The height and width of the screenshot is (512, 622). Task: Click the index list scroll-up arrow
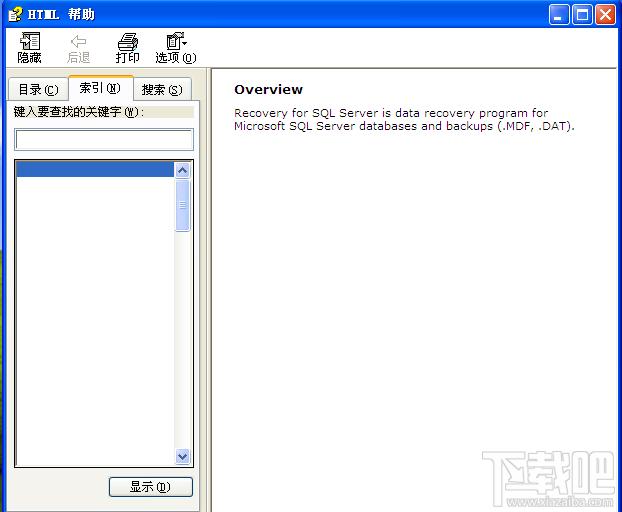click(x=182, y=171)
